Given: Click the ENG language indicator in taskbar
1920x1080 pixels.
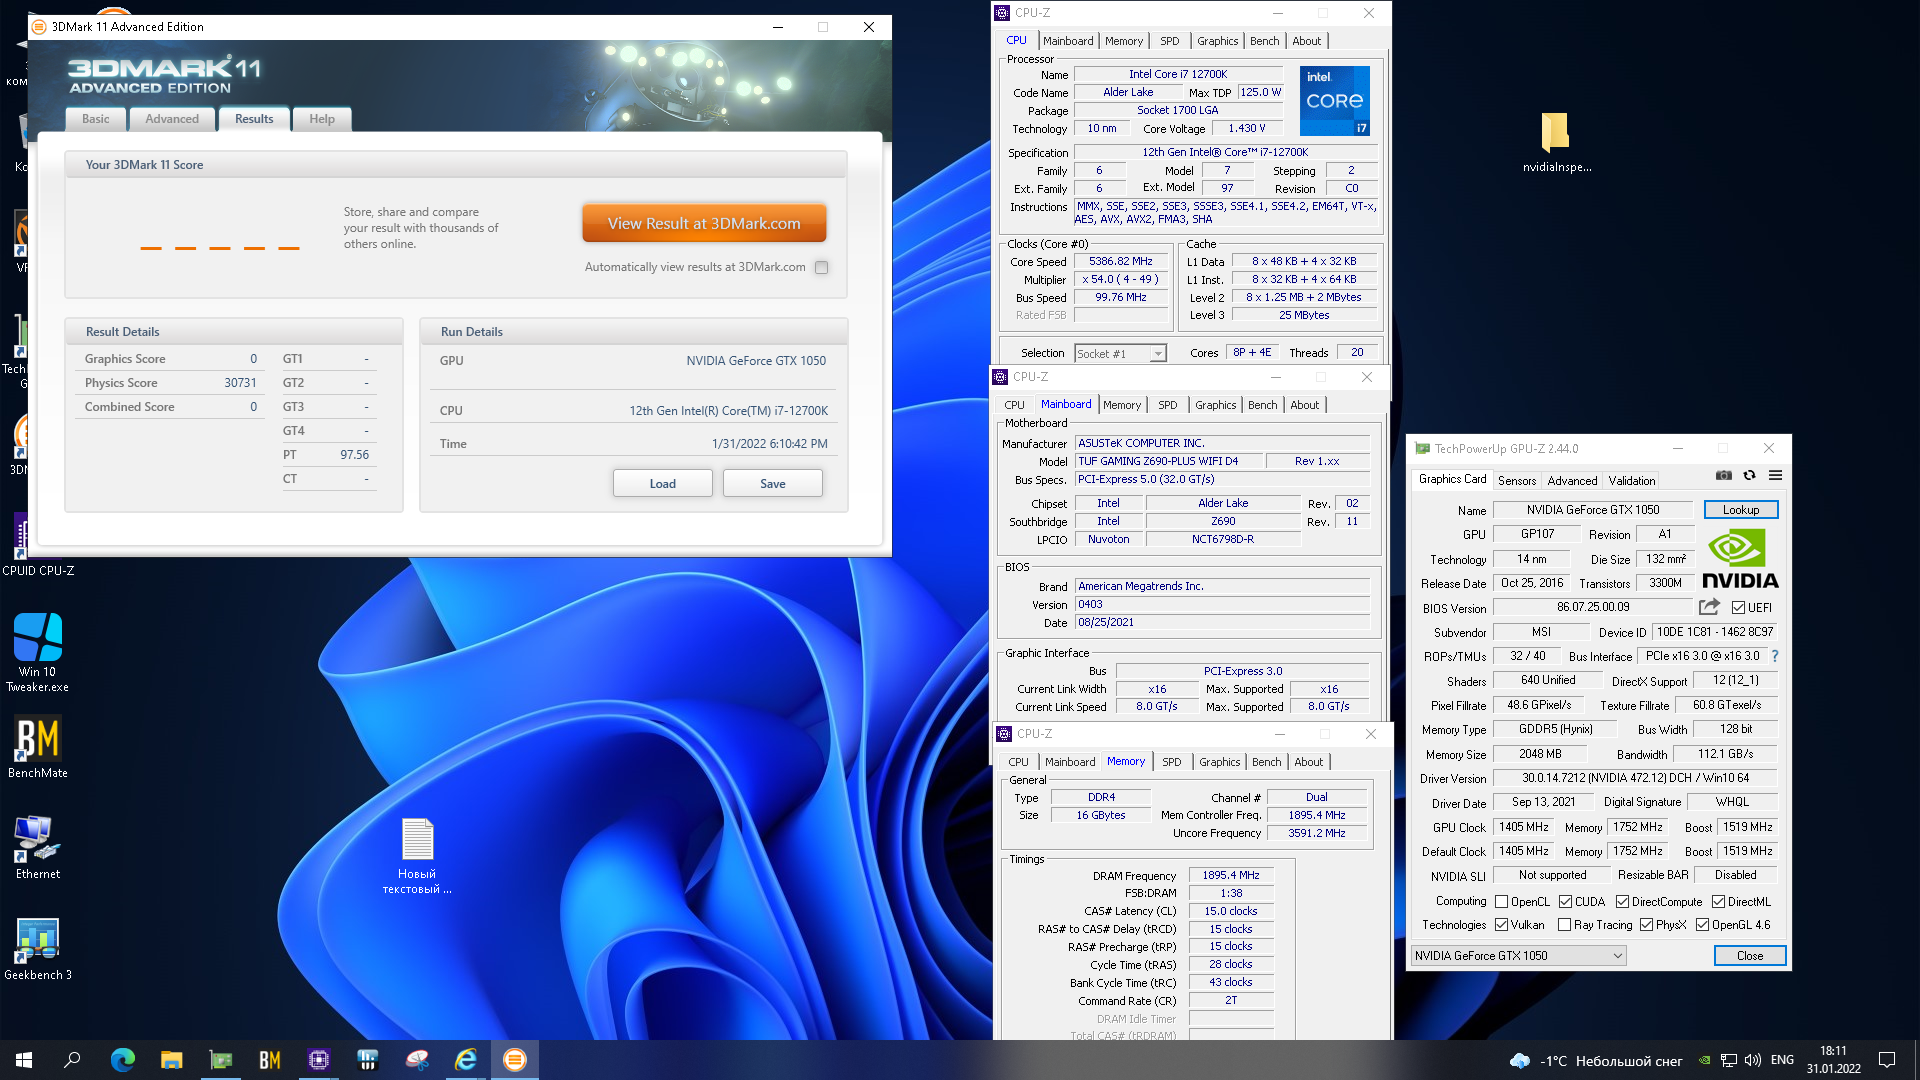Looking at the screenshot, I should point(1782,1060).
